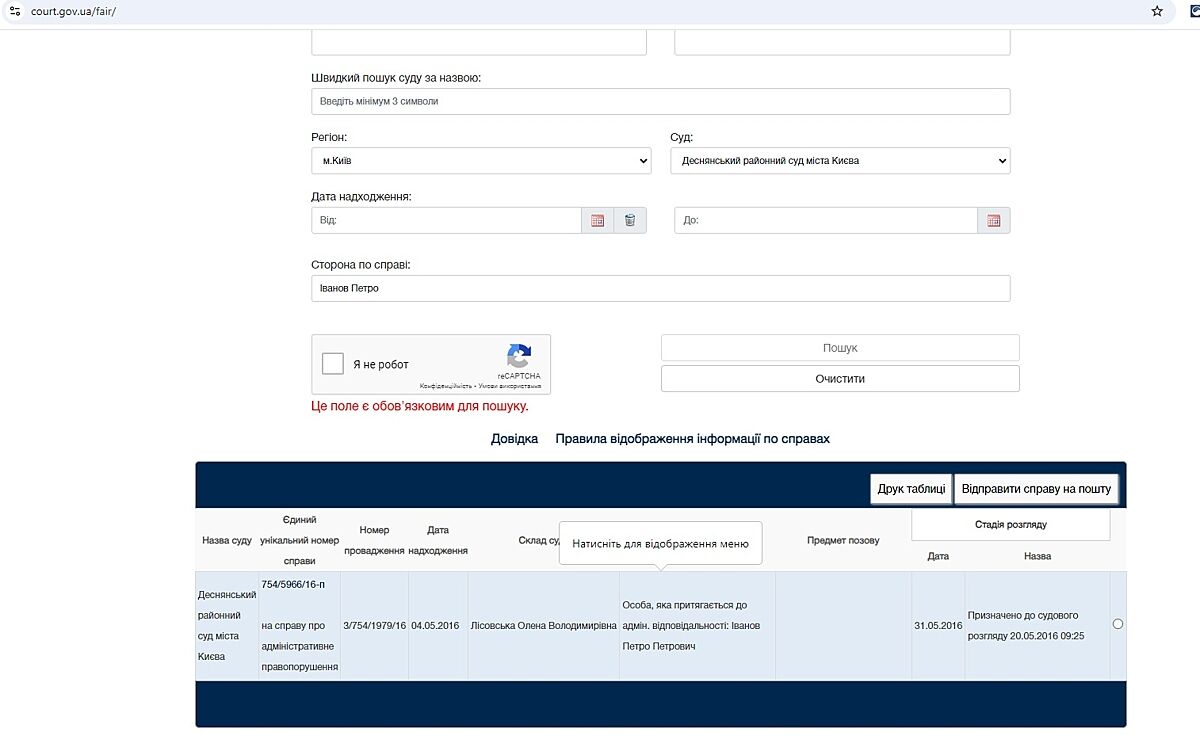View site information icon in address bar
The width and height of the screenshot is (1200, 751).
14,11
